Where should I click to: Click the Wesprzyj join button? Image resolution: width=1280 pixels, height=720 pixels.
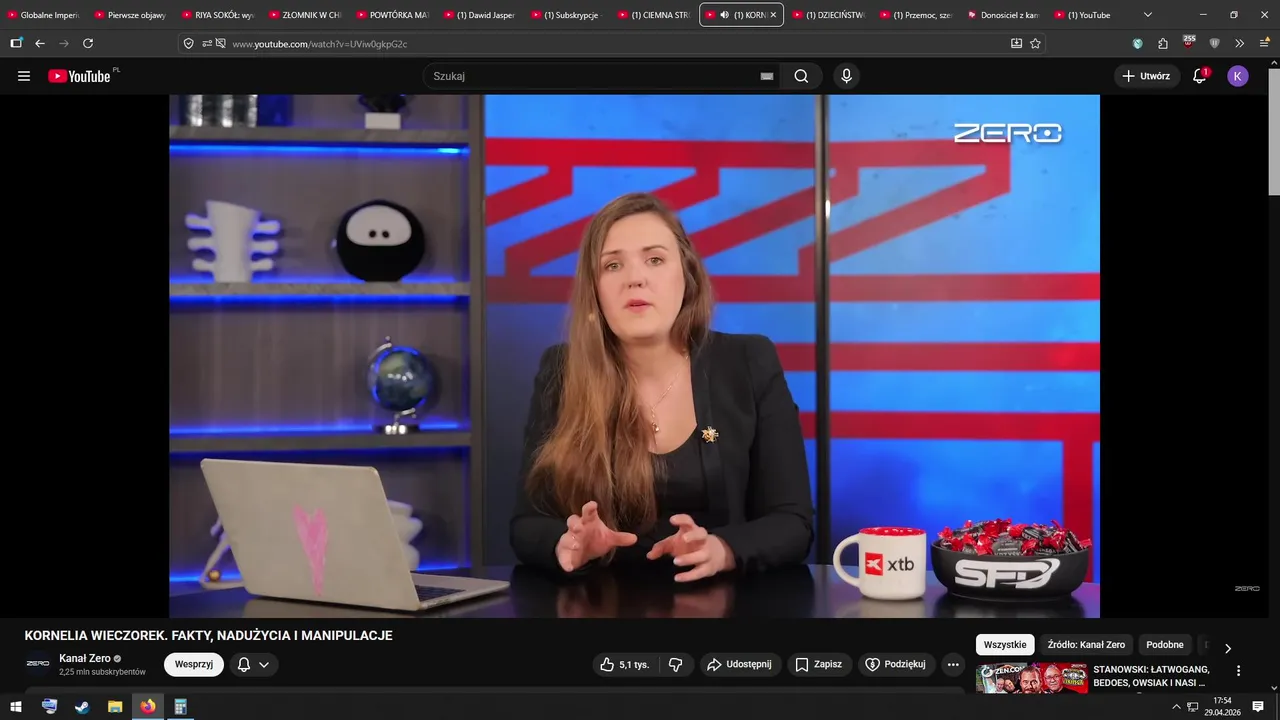tap(194, 664)
